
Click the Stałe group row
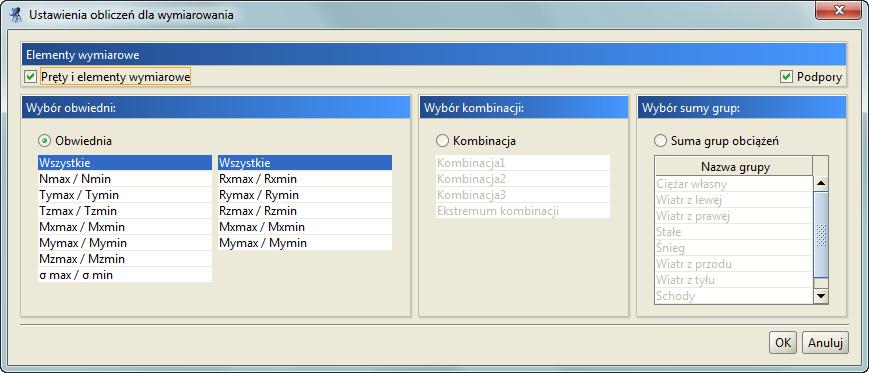click(x=734, y=232)
